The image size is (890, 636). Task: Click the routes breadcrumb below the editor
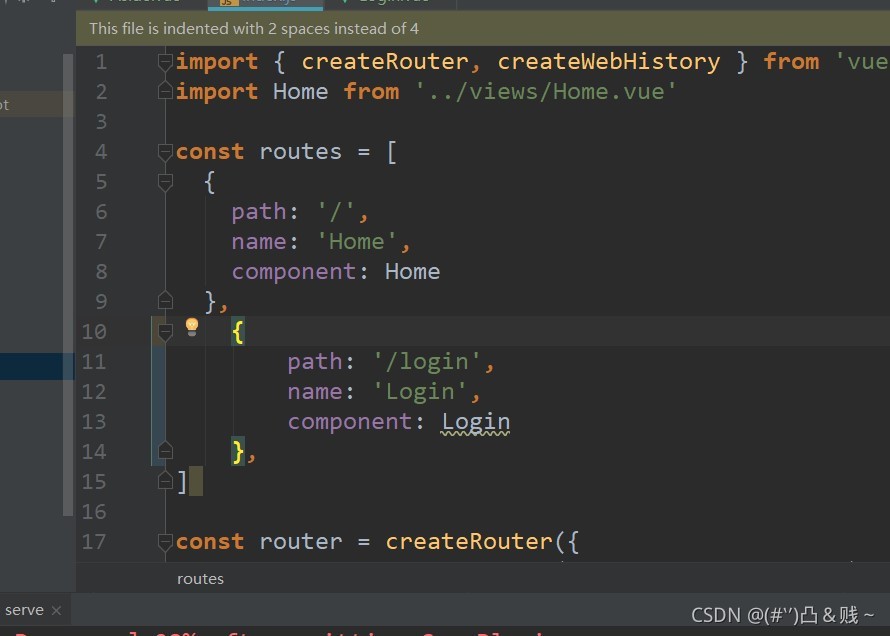click(x=200, y=579)
